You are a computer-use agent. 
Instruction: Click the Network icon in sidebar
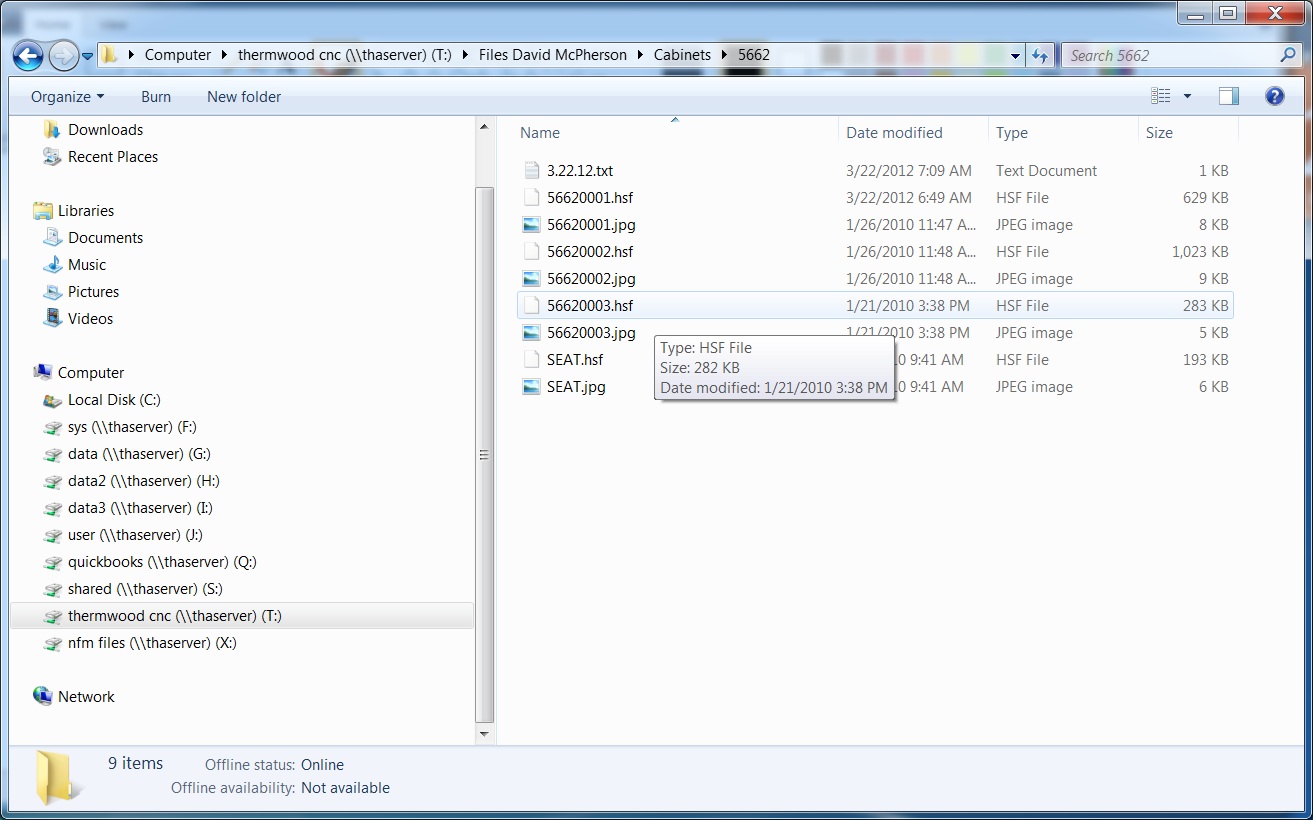86,697
